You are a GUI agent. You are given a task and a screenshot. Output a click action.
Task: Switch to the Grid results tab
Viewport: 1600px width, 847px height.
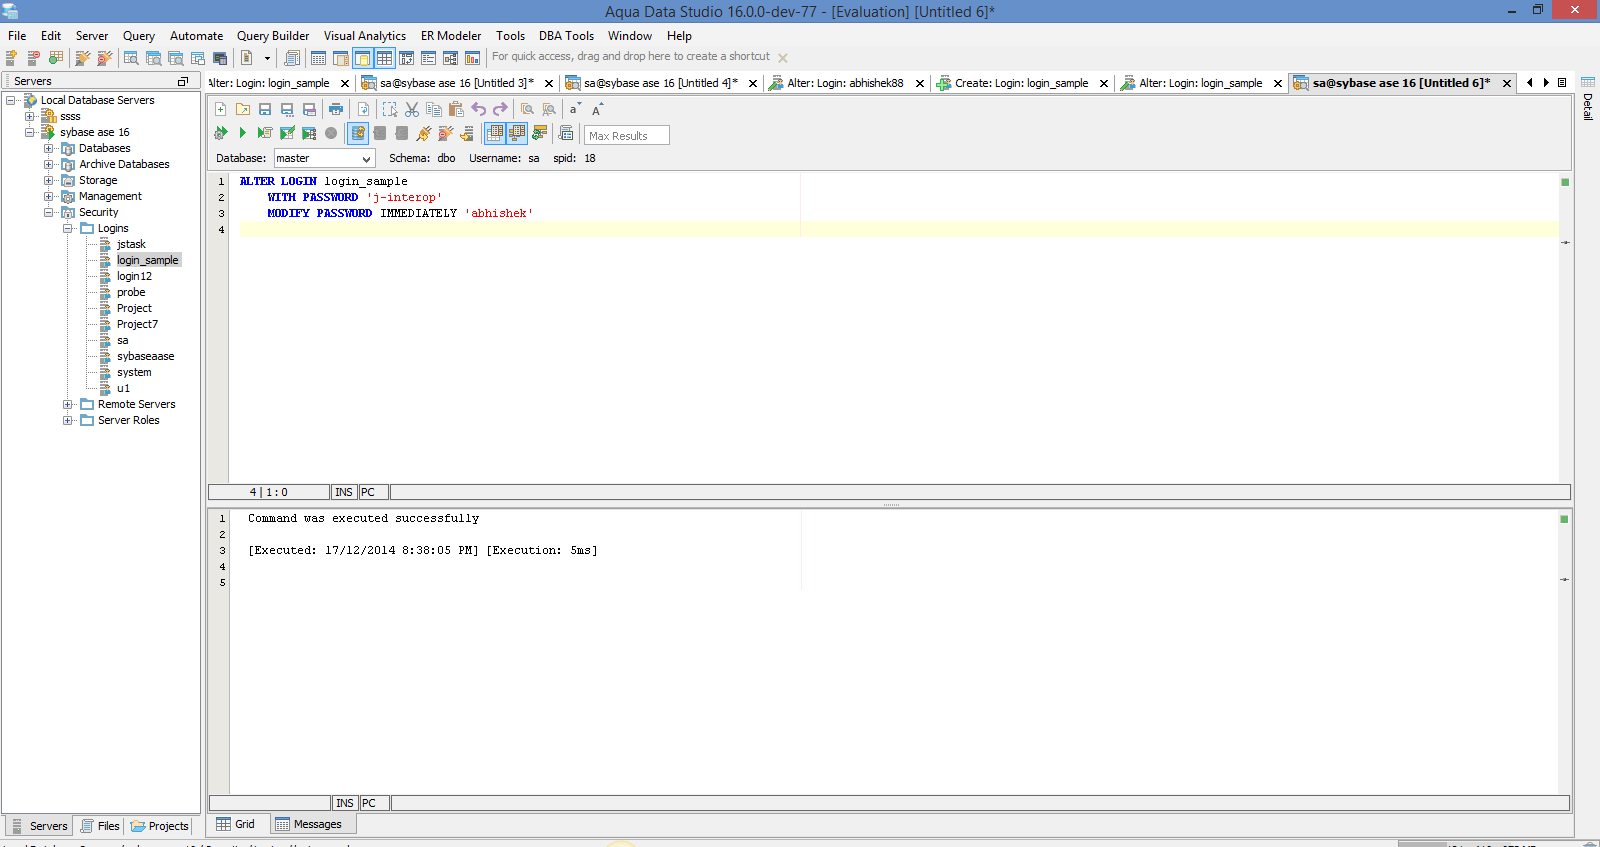click(236, 824)
